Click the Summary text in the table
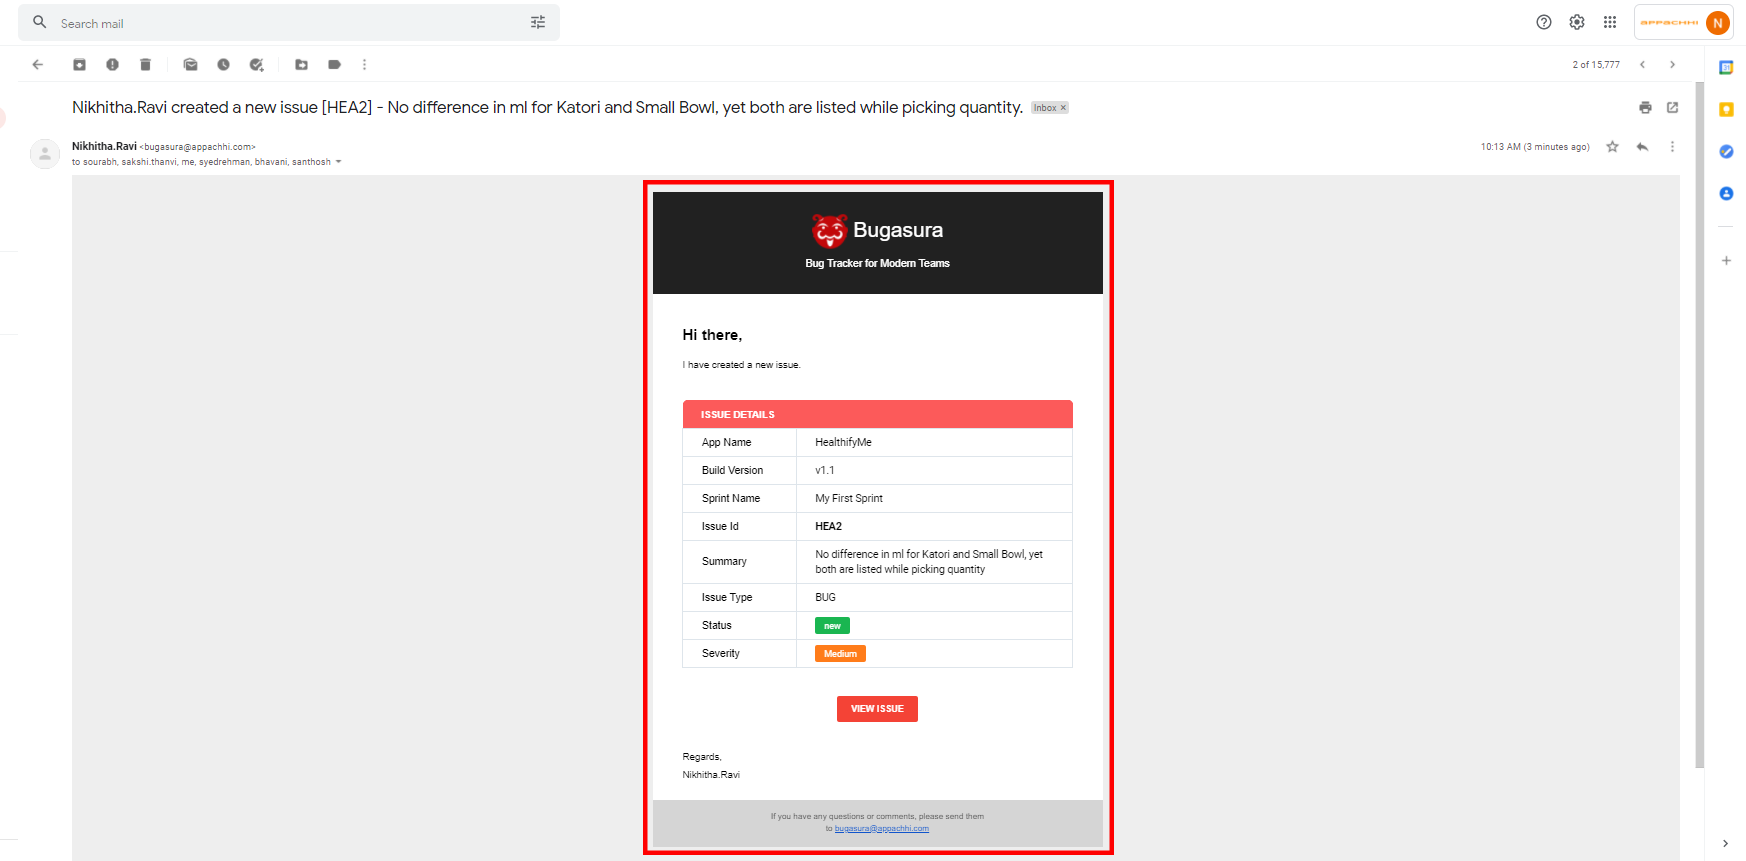 tap(929, 562)
